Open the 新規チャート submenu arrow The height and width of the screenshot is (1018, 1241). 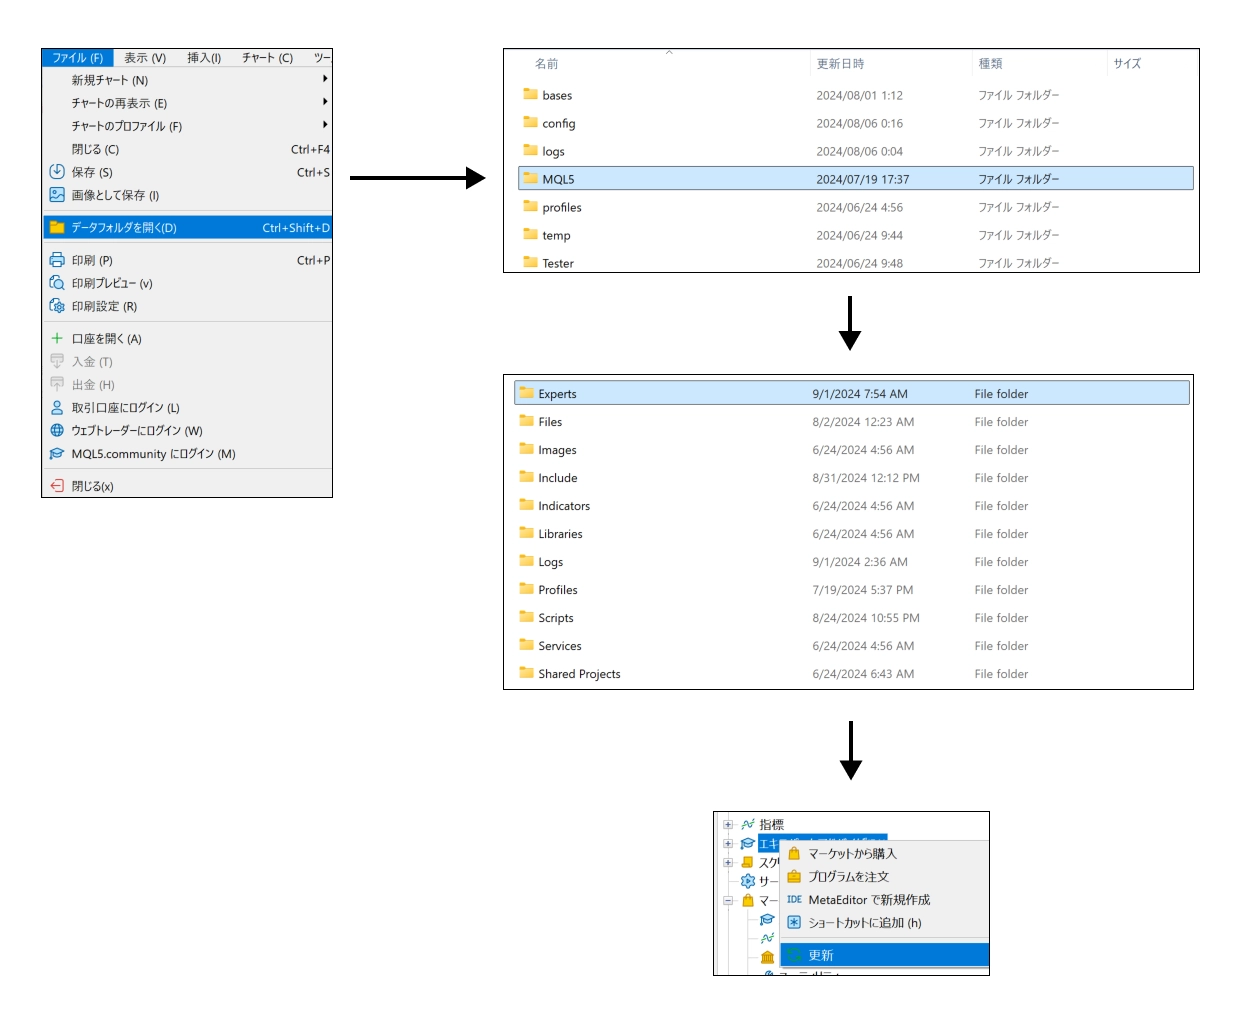pos(325,79)
